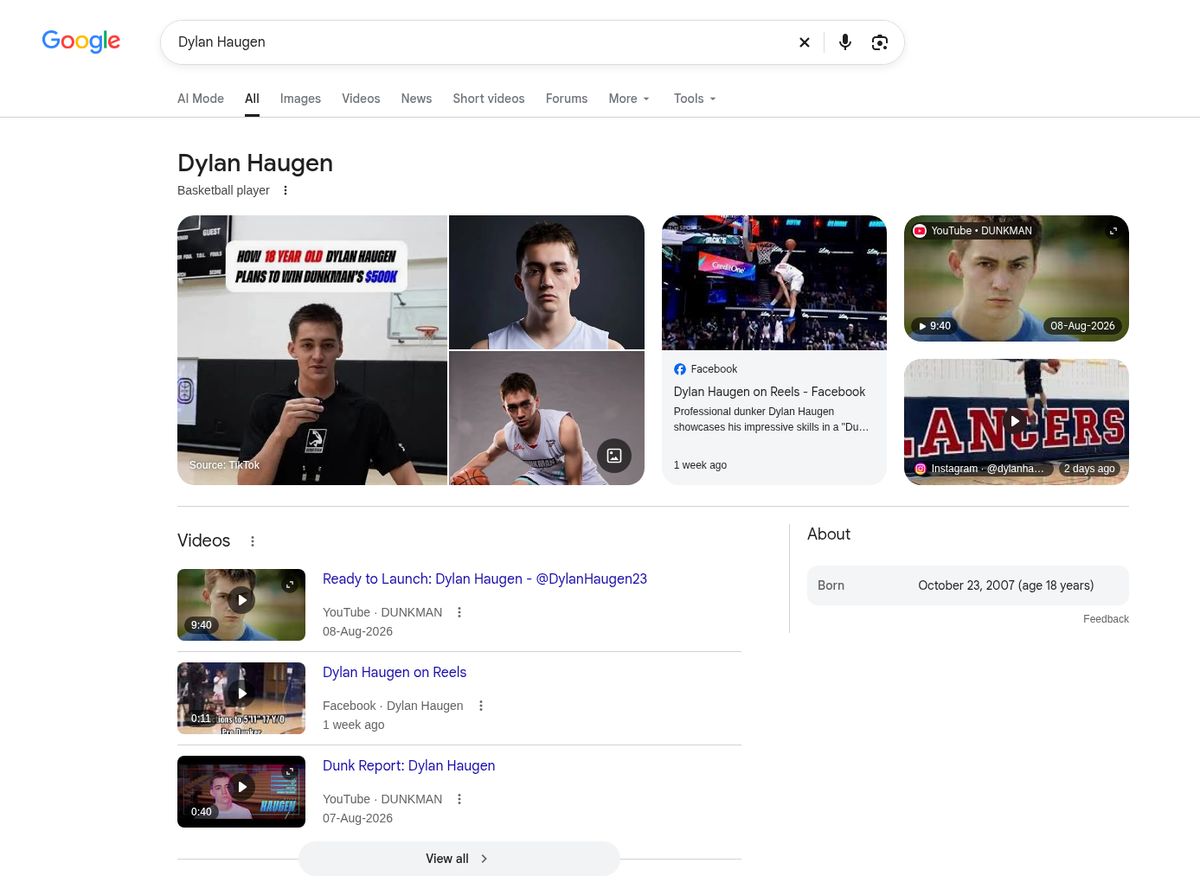
Task: Clear the search box with X
Action: pos(804,42)
